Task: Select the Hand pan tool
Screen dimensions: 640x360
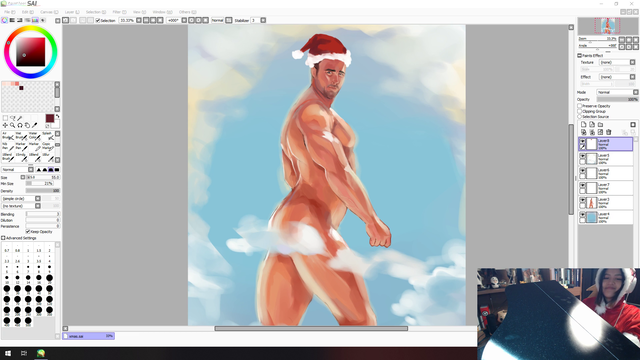Action: click(x=27, y=125)
